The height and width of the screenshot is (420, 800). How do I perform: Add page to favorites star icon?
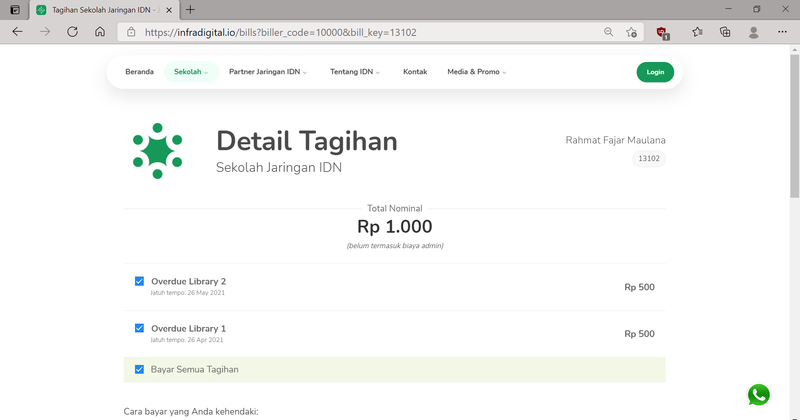point(631,32)
